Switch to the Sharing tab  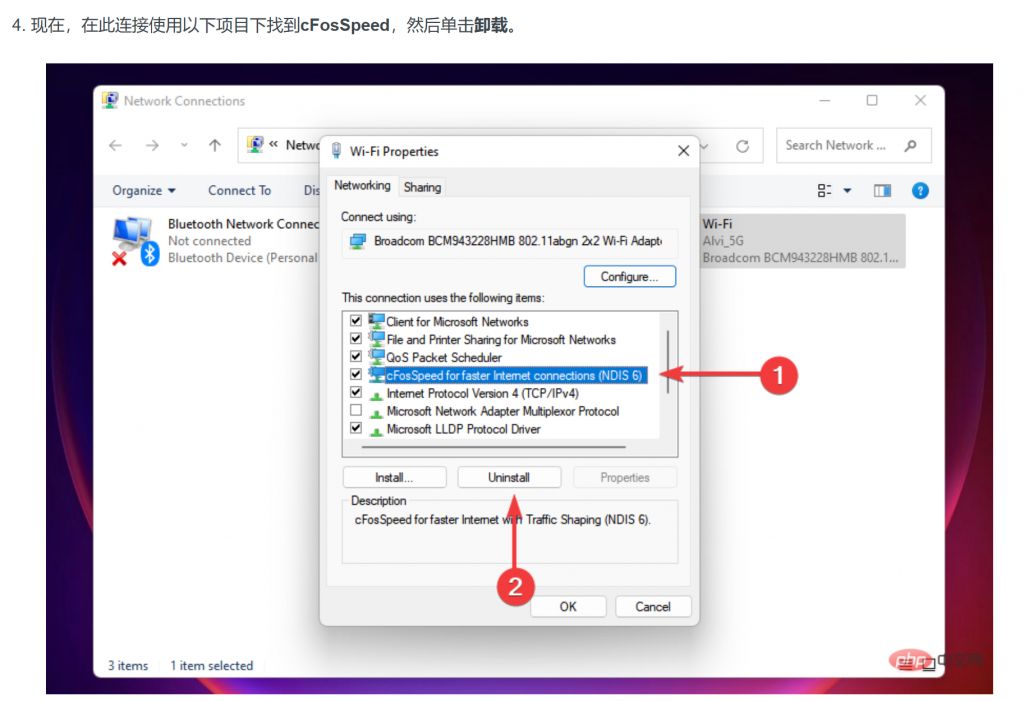[422, 186]
